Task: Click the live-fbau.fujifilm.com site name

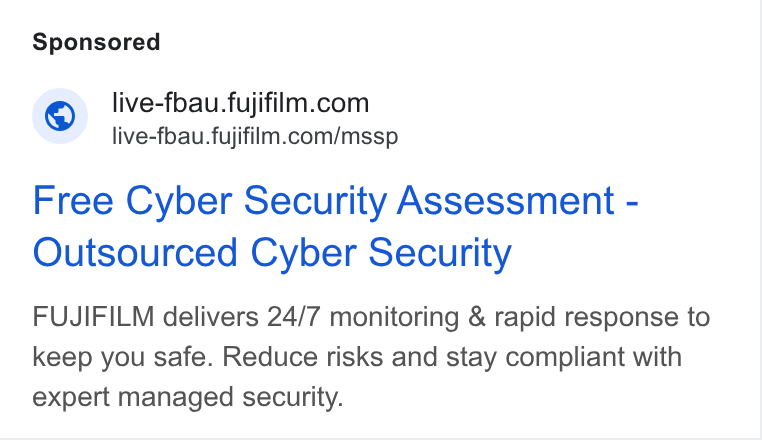Action: [241, 103]
